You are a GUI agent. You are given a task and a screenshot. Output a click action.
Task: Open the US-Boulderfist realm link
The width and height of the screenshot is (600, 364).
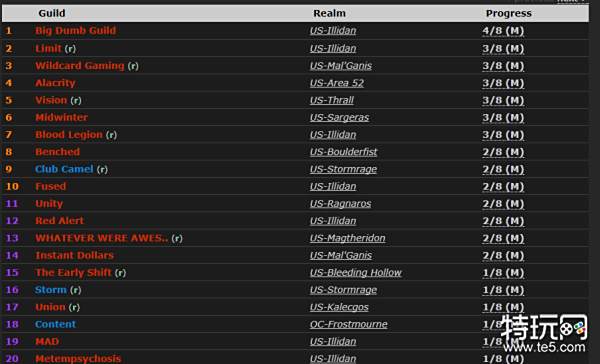click(x=343, y=152)
